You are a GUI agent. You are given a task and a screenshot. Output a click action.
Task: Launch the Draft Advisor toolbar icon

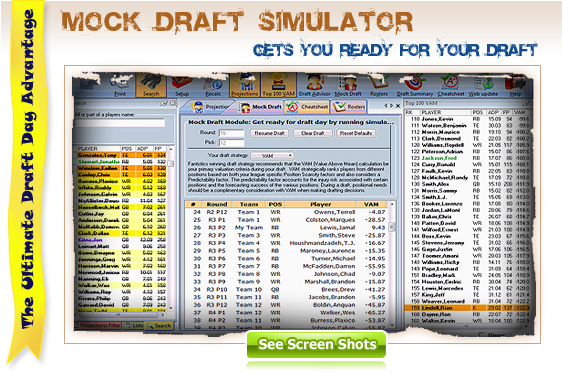click(x=314, y=85)
